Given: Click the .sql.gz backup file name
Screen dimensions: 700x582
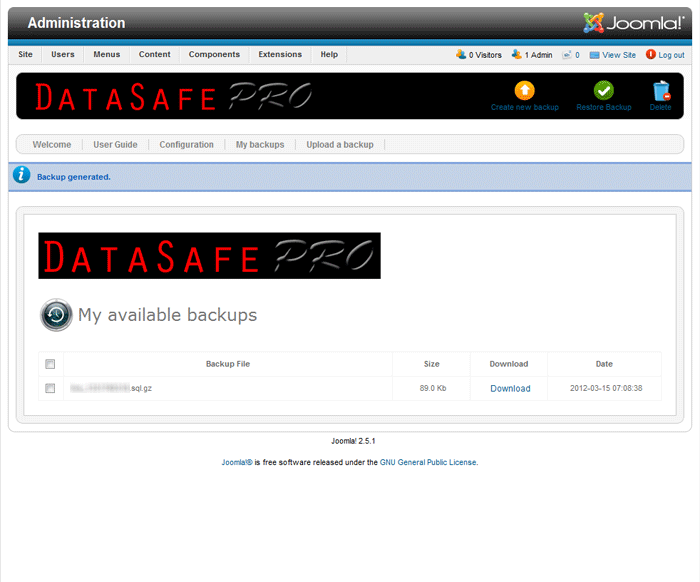Looking at the screenshot, I should point(111,388).
